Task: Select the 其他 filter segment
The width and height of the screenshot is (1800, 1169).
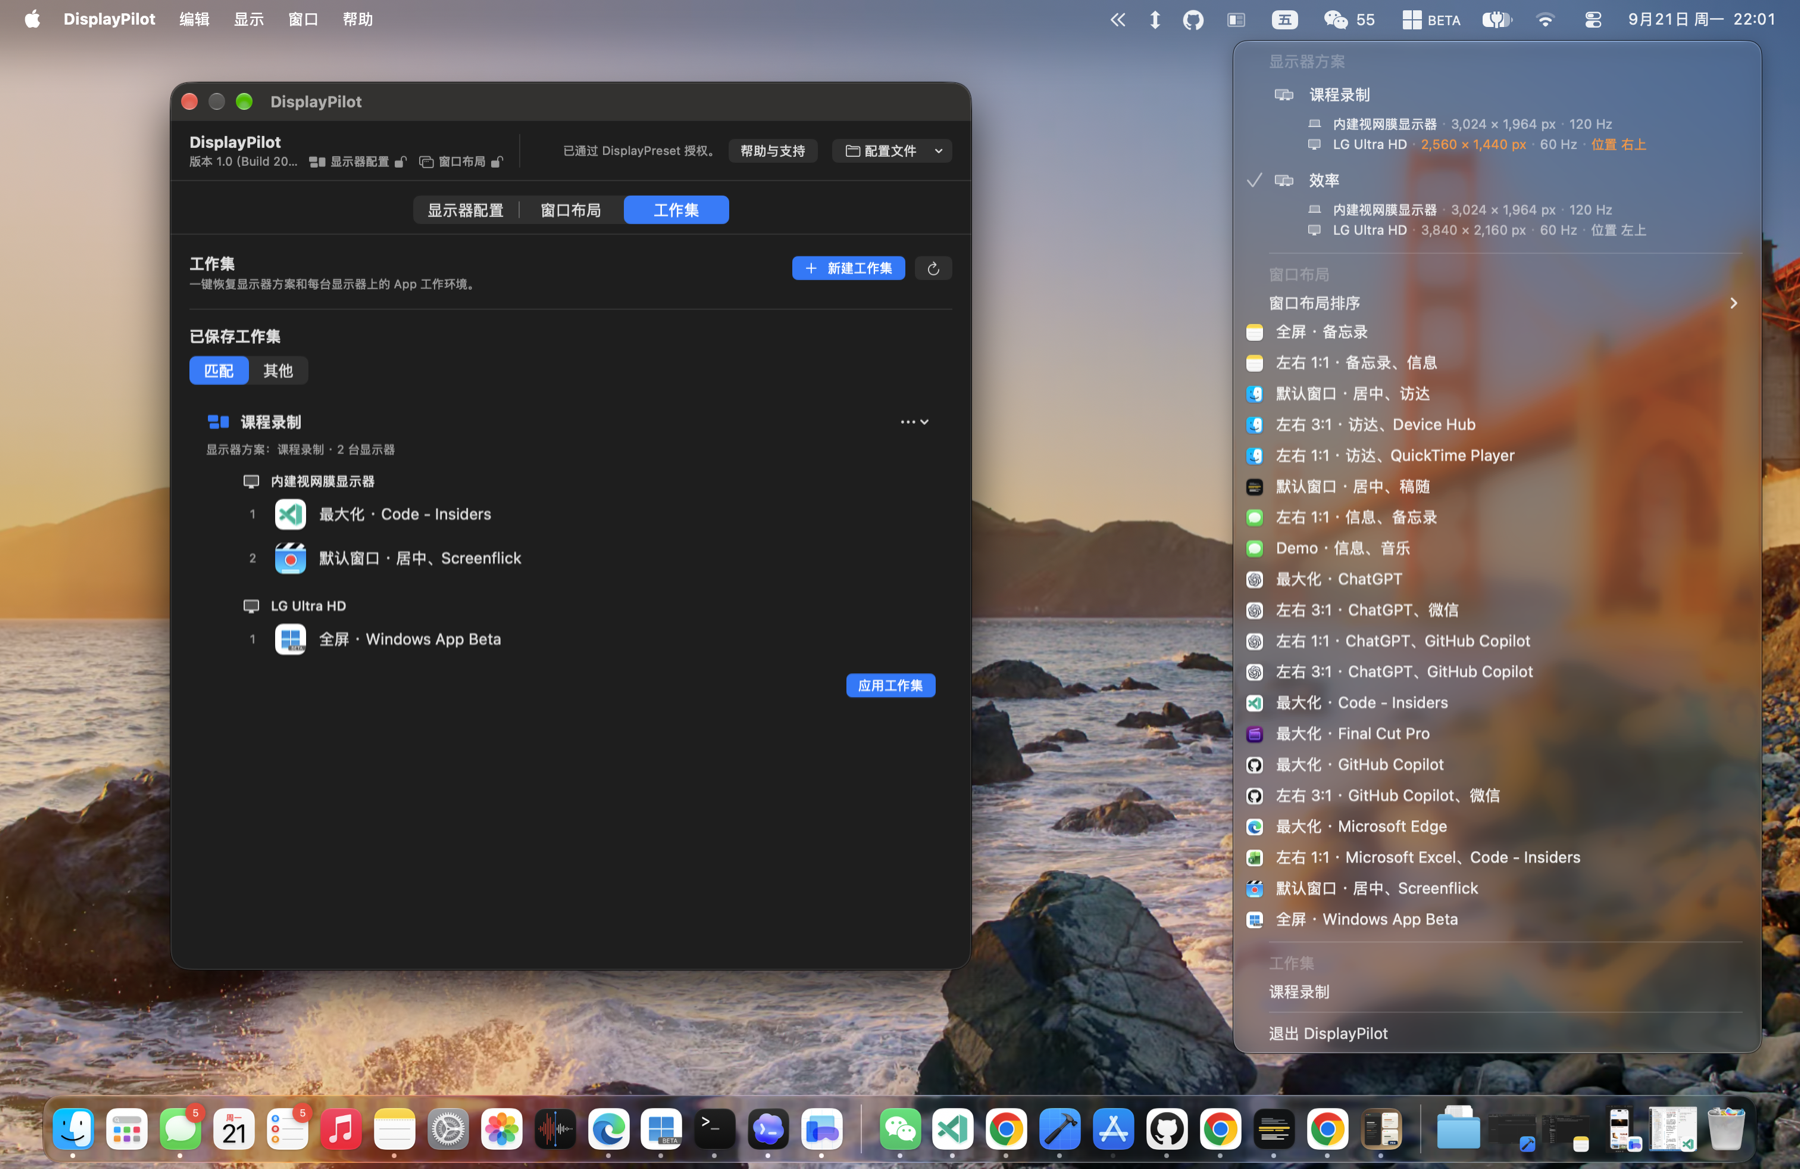Action: point(278,371)
